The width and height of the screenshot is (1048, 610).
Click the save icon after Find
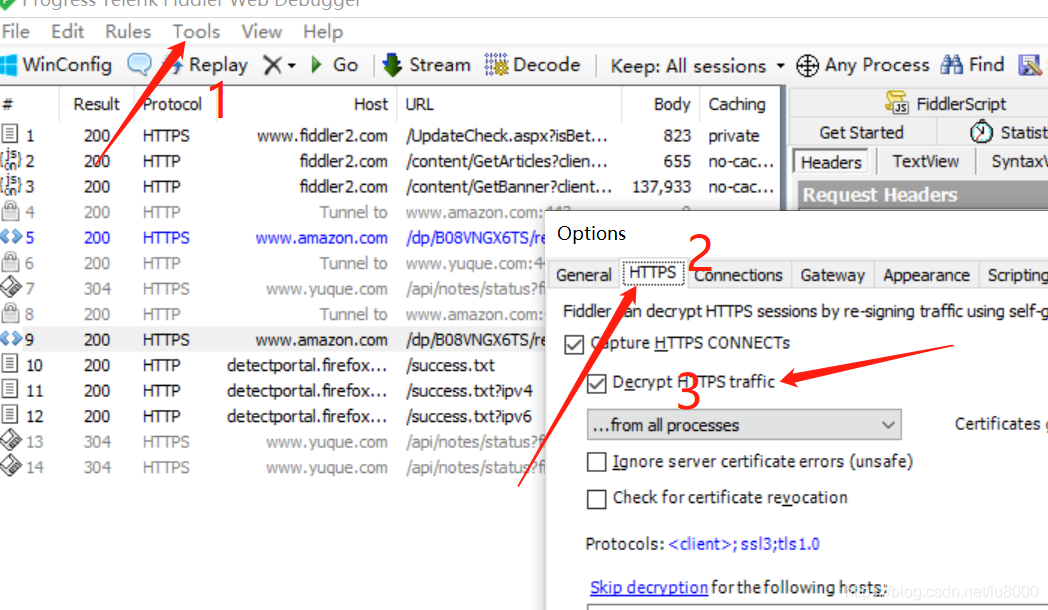(x=1030, y=65)
